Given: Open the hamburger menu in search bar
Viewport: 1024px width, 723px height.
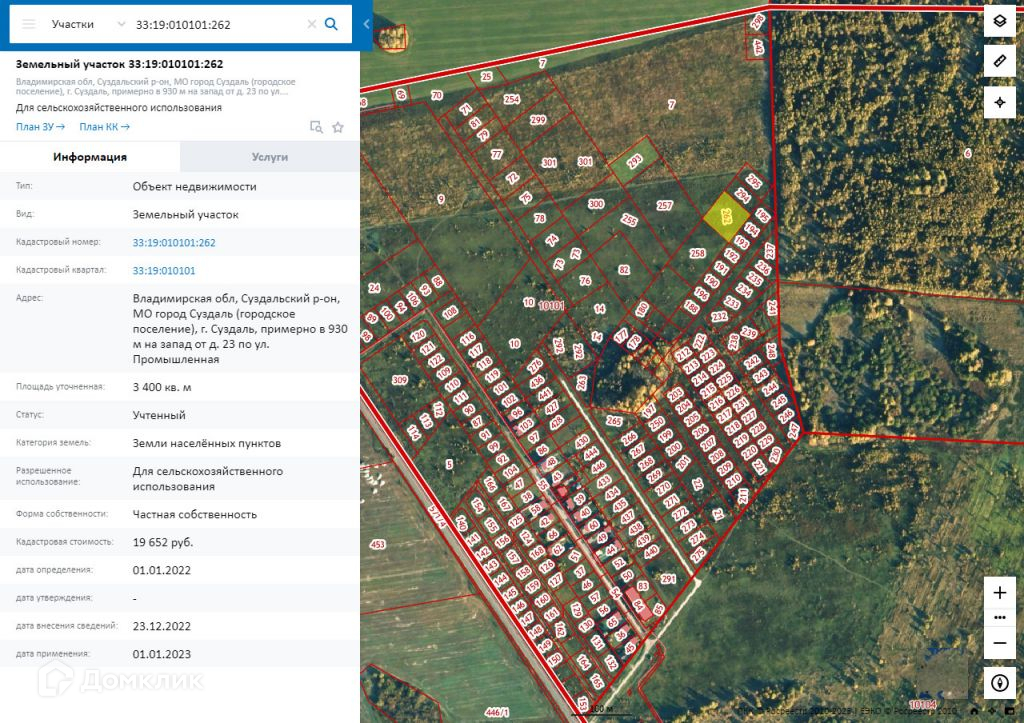Looking at the screenshot, I should tap(29, 24).
